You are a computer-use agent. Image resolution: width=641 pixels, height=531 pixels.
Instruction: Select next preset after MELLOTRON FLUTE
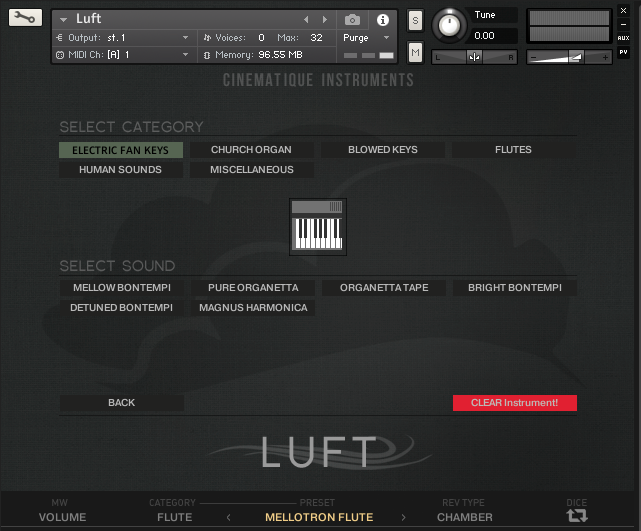[x=403, y=518]
